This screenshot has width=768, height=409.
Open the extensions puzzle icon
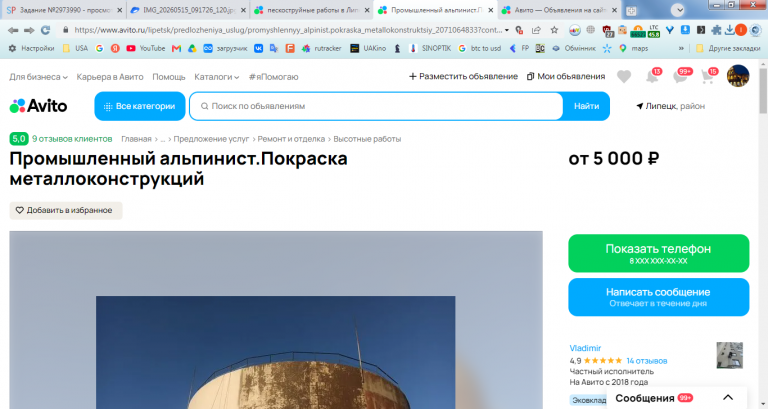(716, 30)
